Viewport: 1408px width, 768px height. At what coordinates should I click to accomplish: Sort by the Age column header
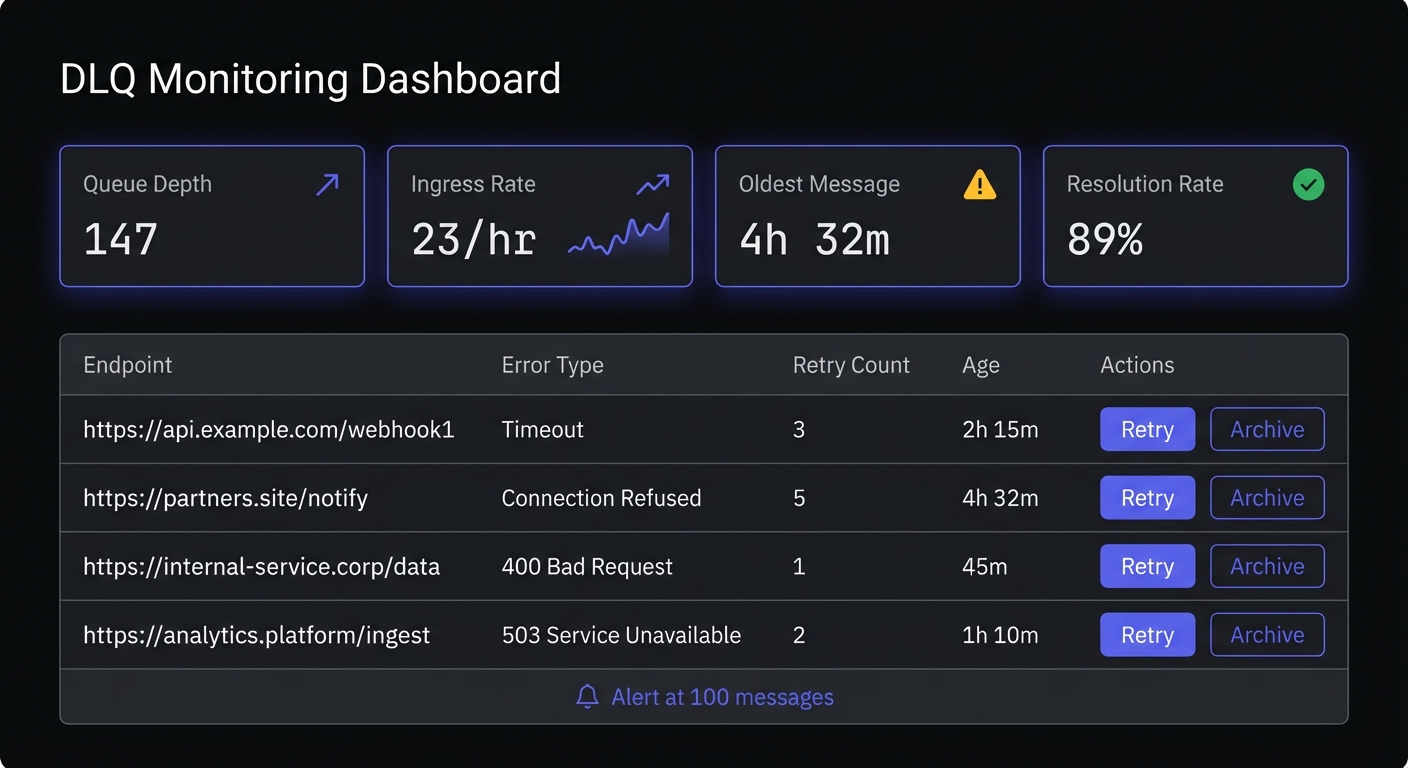(x=980, y=365)
